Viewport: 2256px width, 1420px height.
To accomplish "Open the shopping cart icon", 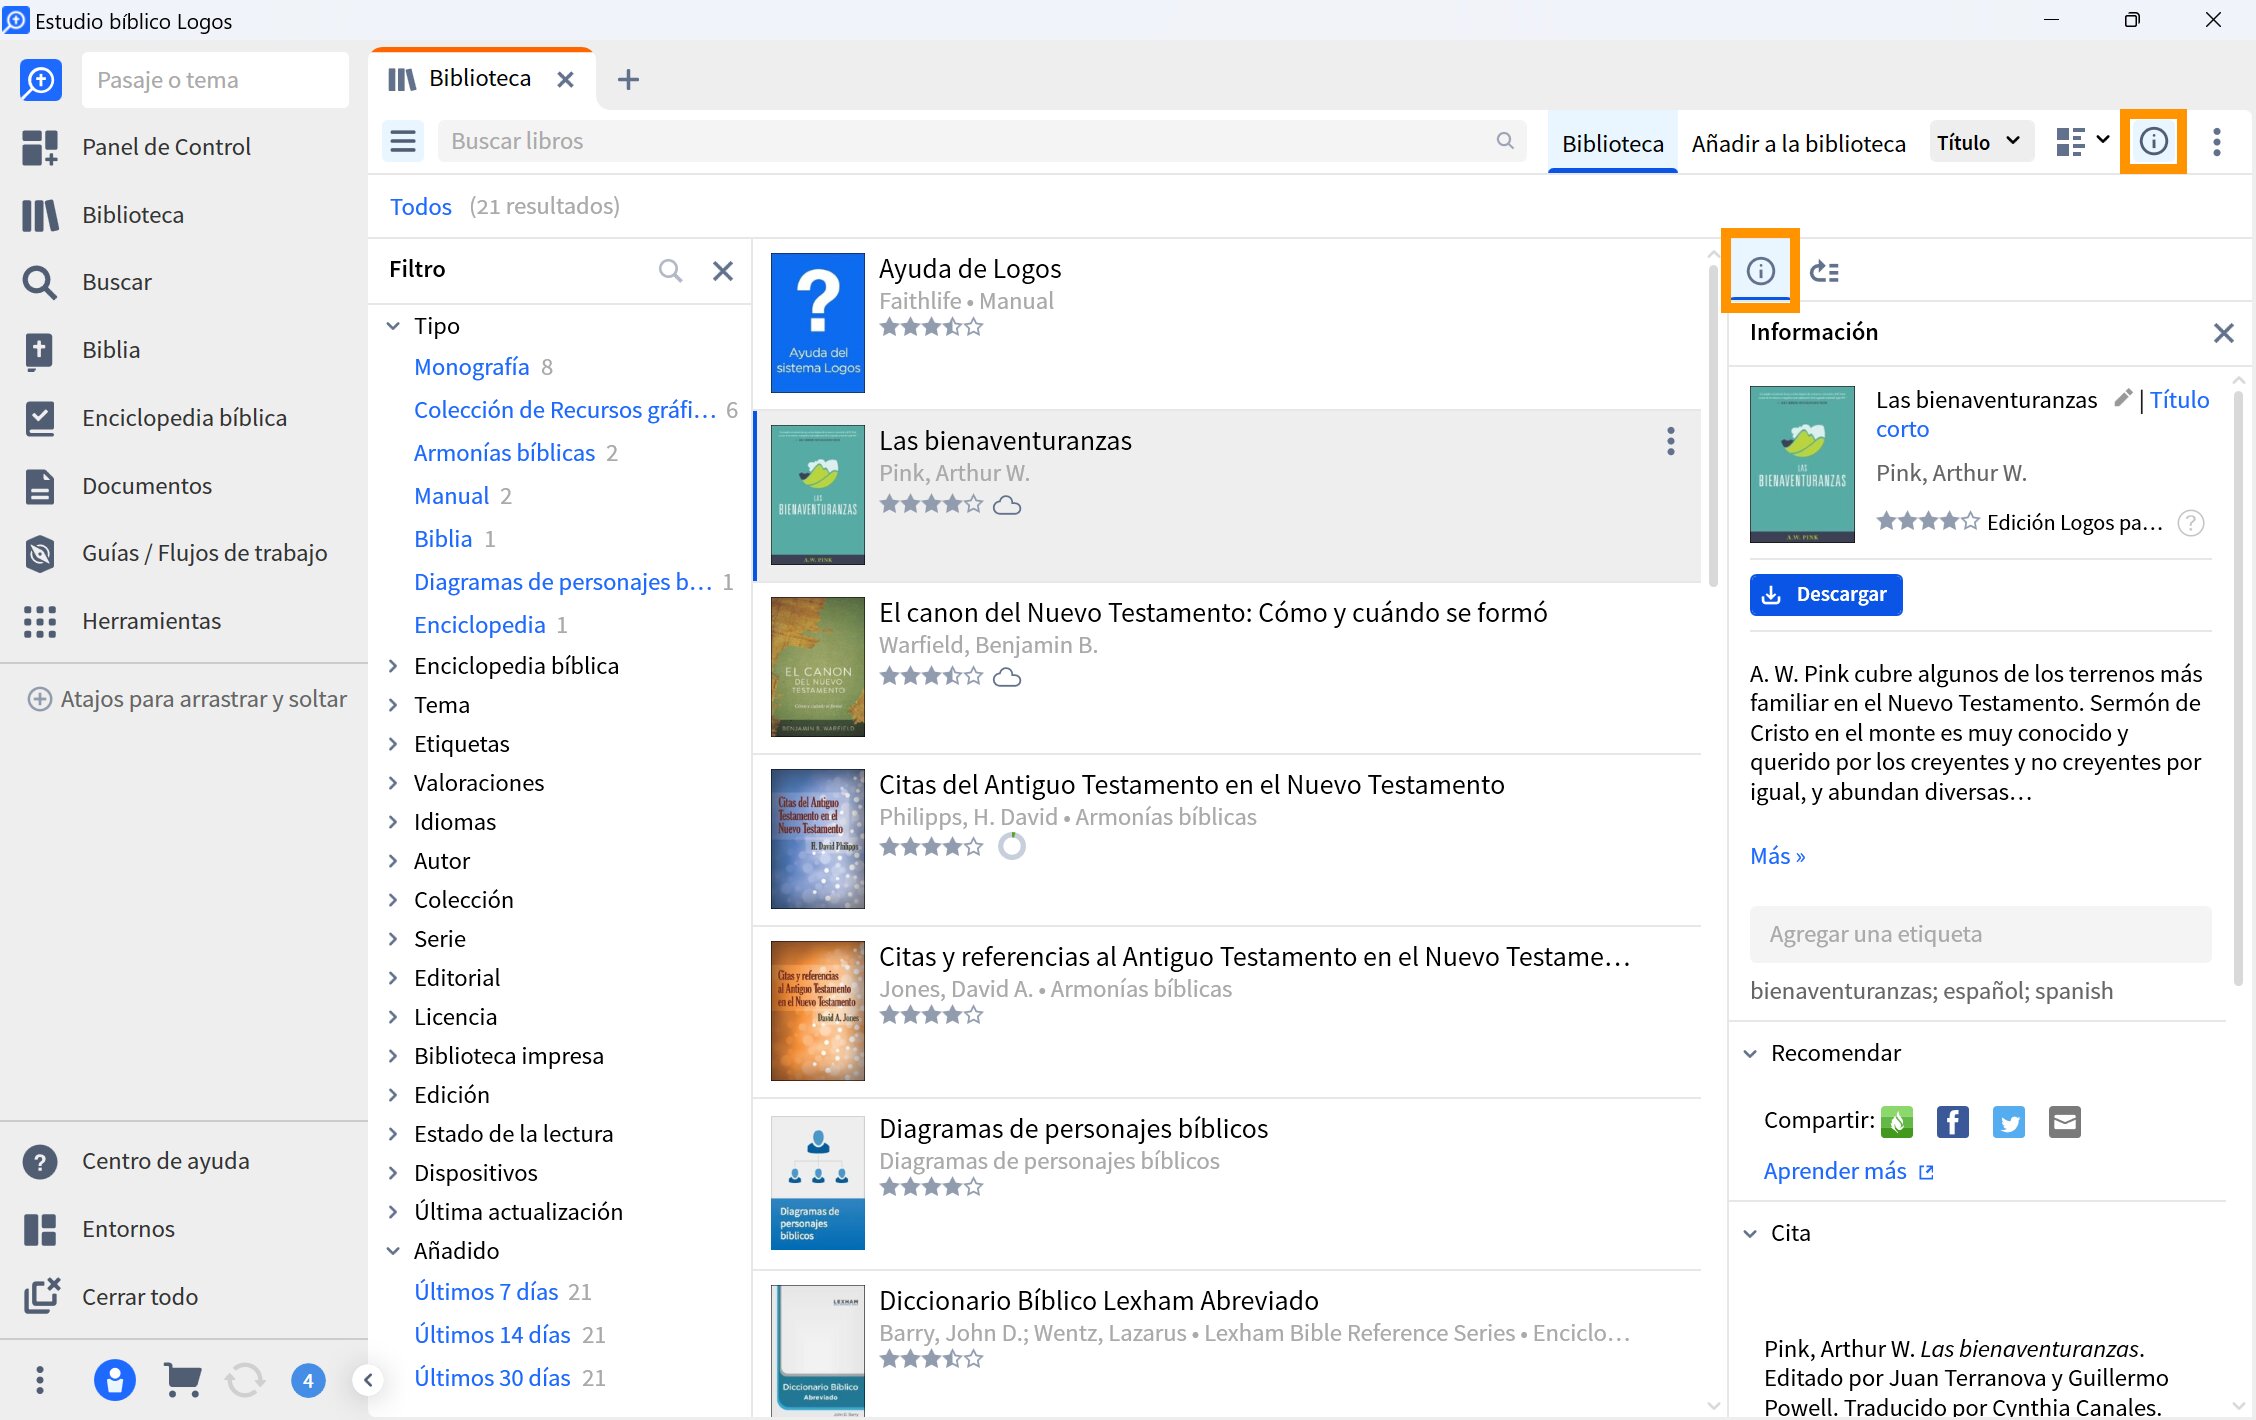I will 182,1381.
